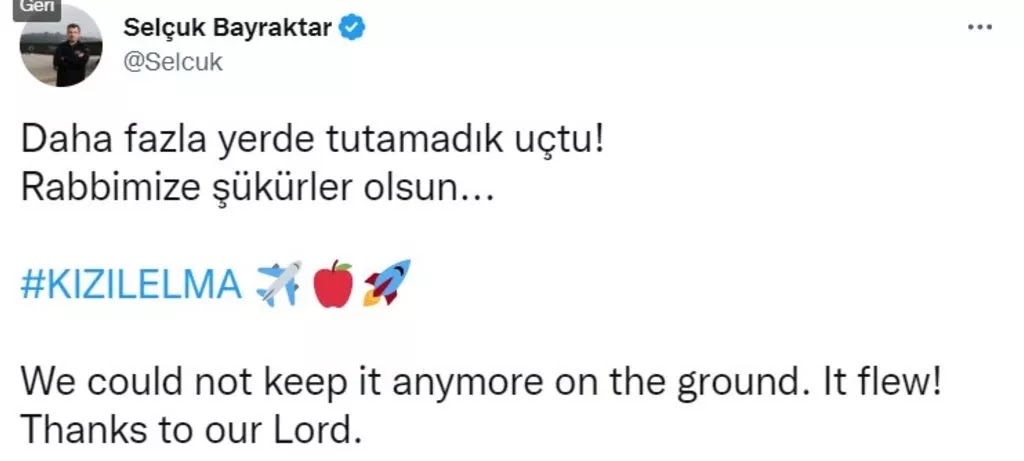Viewport: 1024px width, 461px height.
Task: Open the @Selcuk handle link
Action: pos(172,63)
